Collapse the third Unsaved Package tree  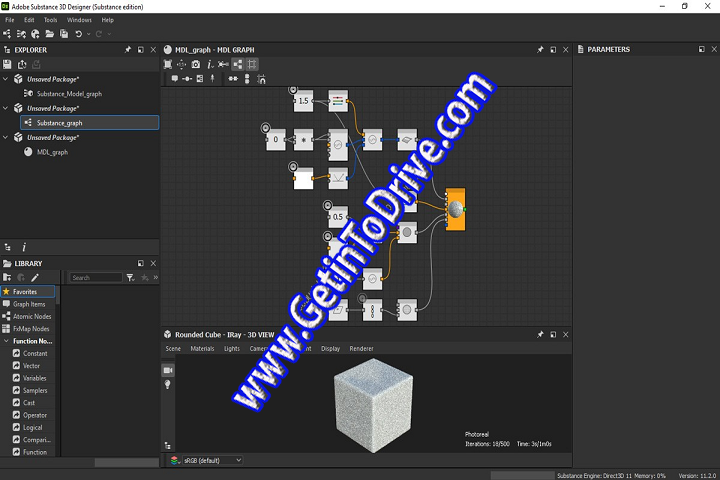point(6,137)
